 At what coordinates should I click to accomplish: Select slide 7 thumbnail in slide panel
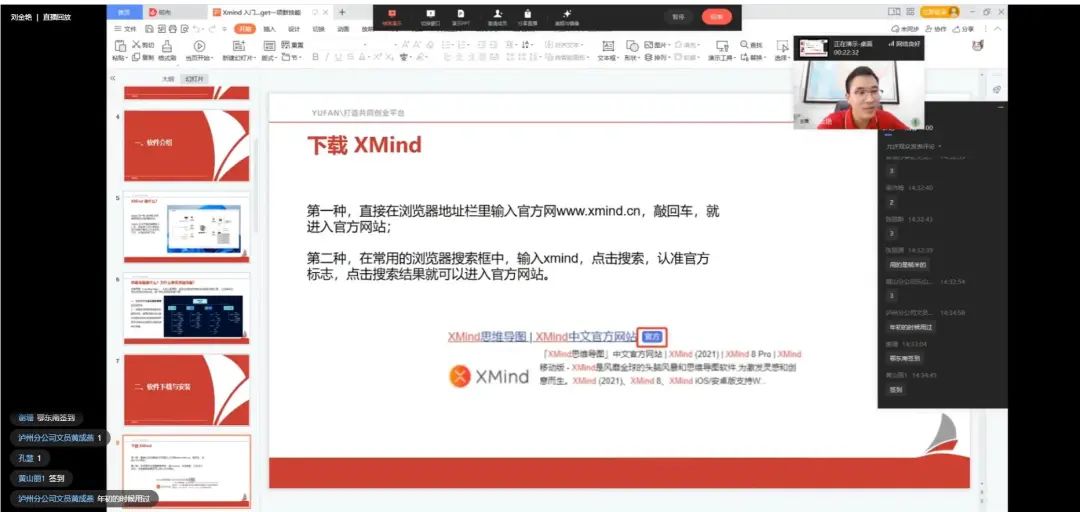[186, 389]
